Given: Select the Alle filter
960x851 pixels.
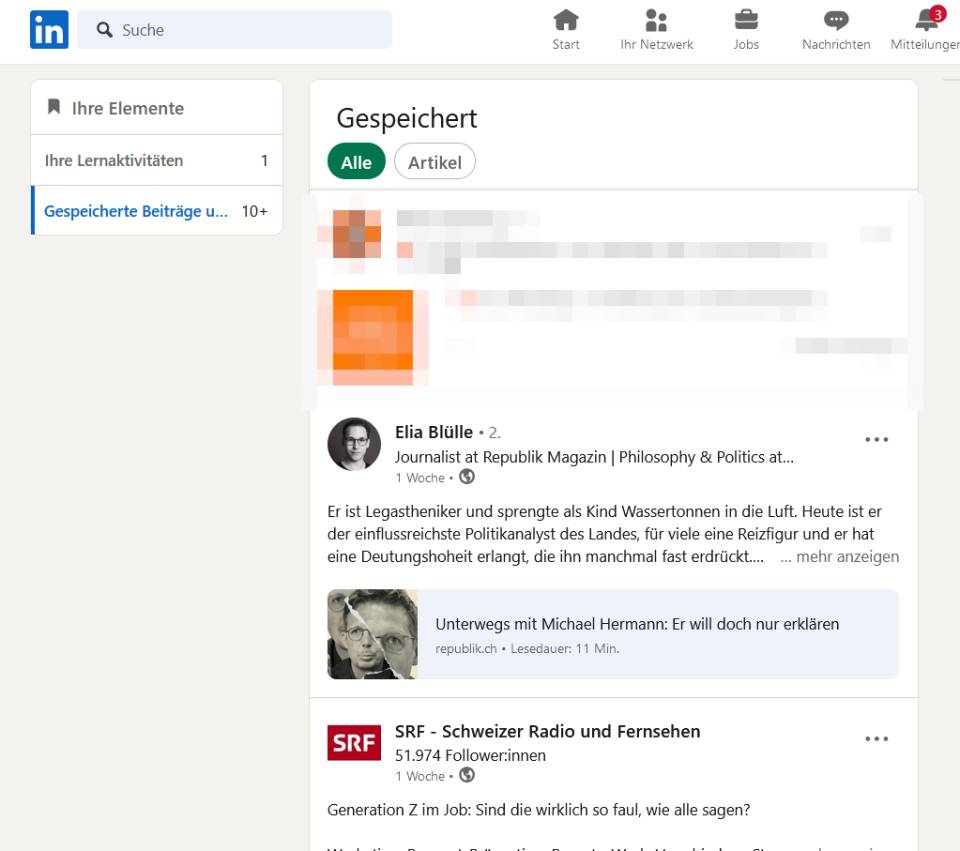Looking at the screenshot, I should pyautogui.click(x=356, y=161).
